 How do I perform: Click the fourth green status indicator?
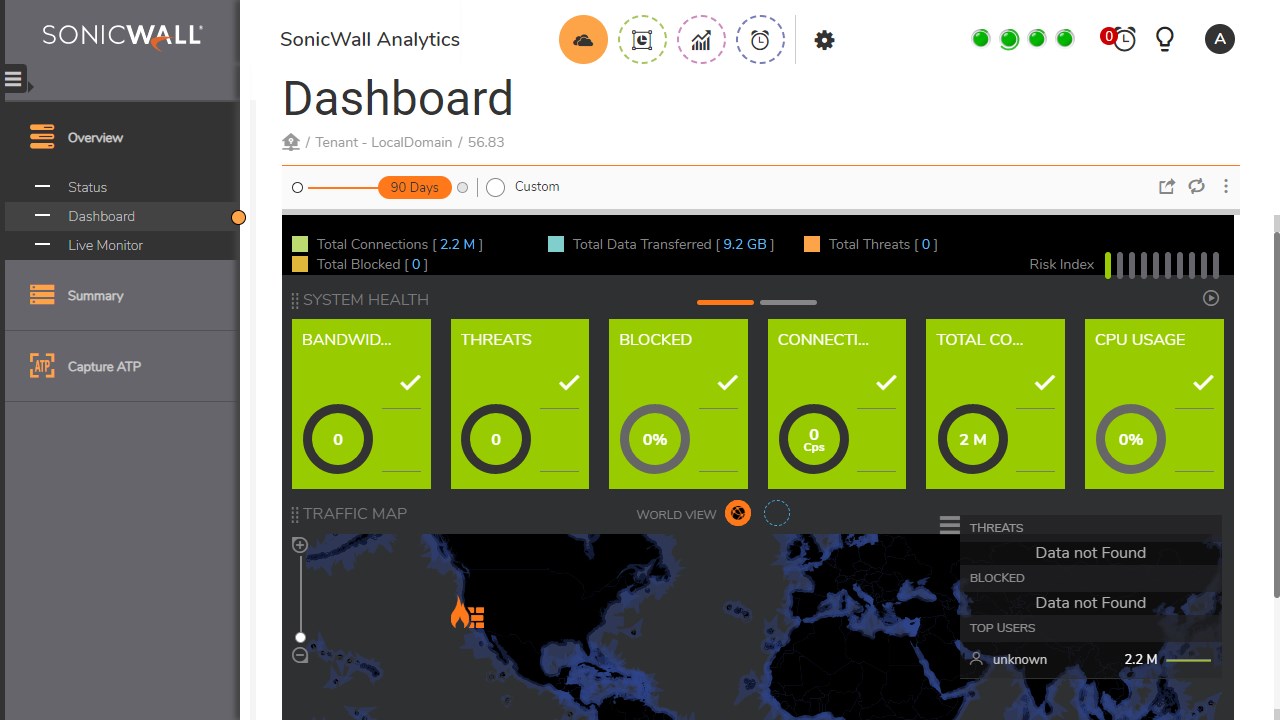(1065, 39)
